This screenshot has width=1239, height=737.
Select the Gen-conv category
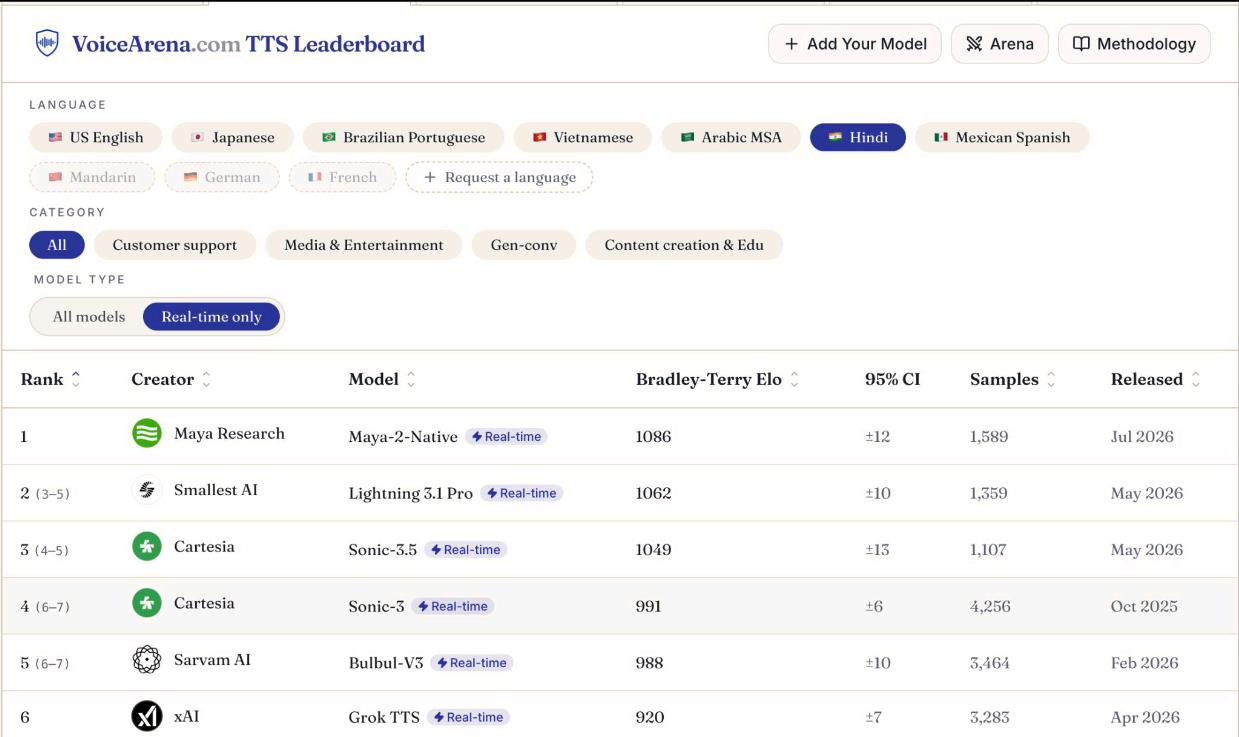(524, 245)
